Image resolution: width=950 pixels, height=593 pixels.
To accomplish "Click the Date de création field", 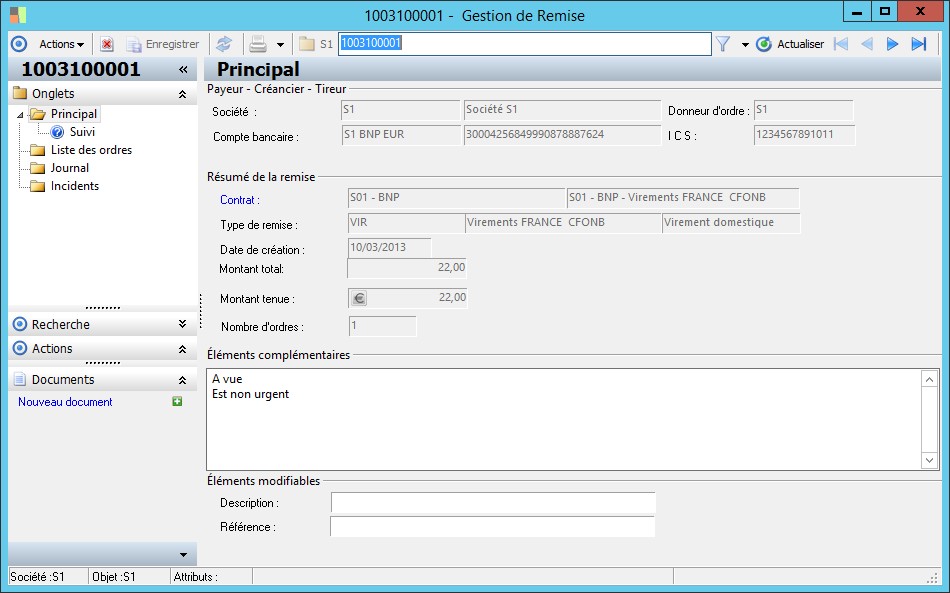I will point(390,248).
